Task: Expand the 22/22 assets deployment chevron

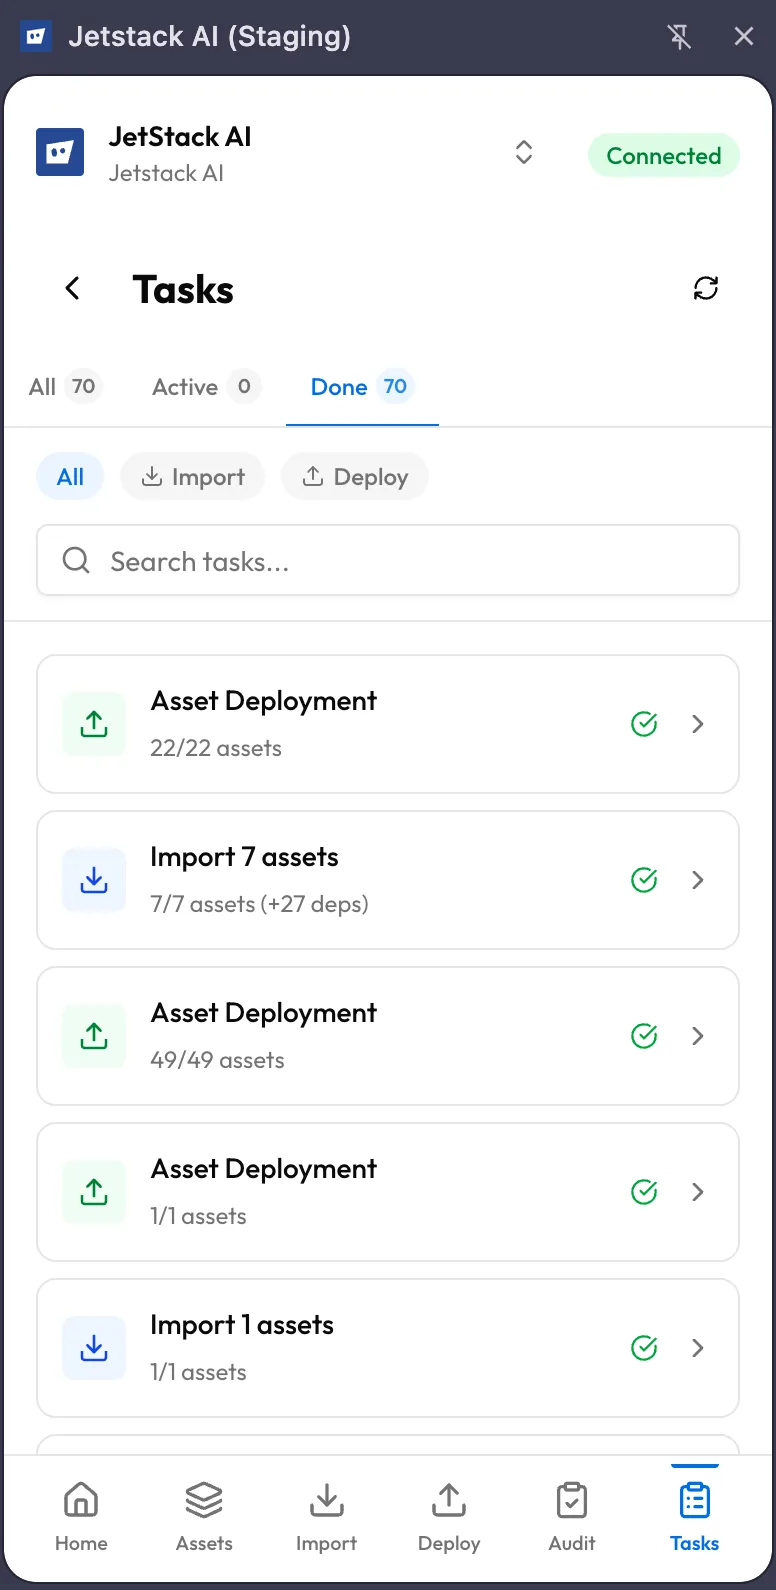Action: point(698,724)
